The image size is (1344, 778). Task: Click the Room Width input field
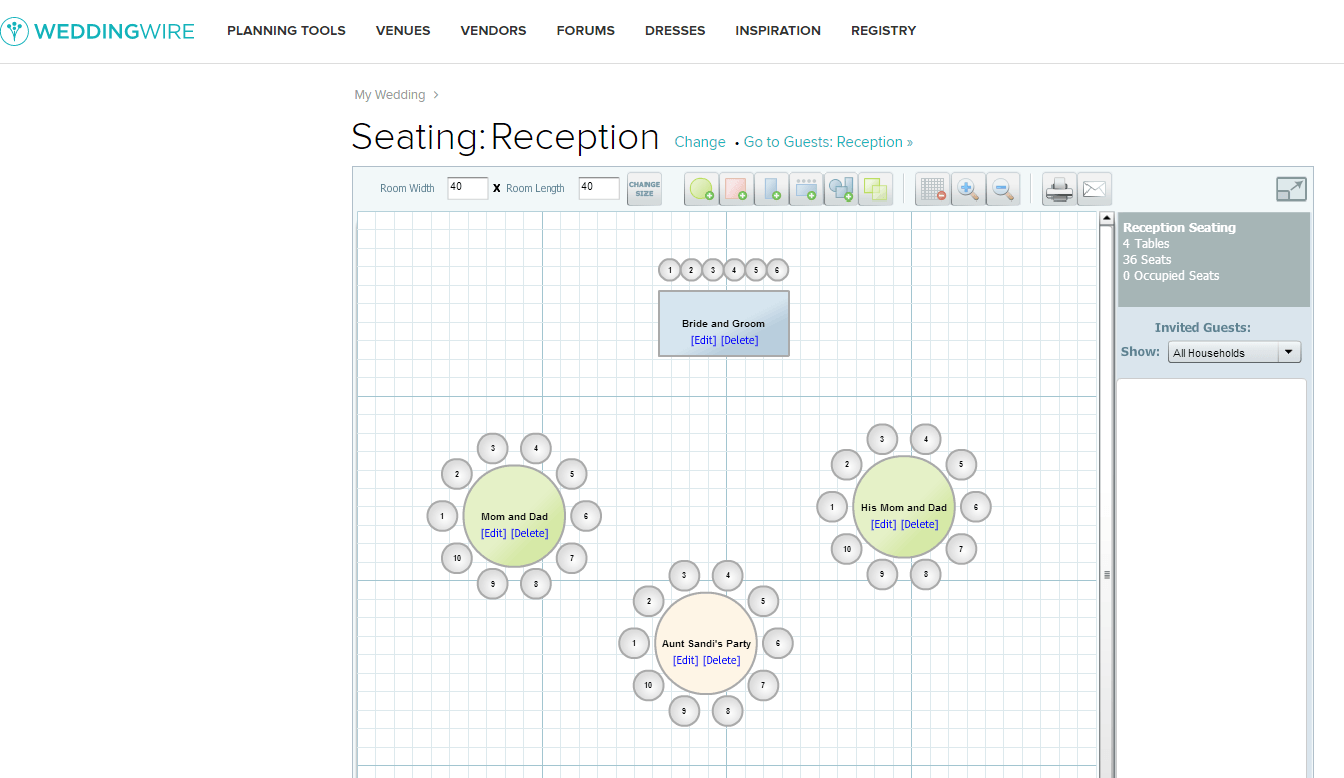(467, 188)
